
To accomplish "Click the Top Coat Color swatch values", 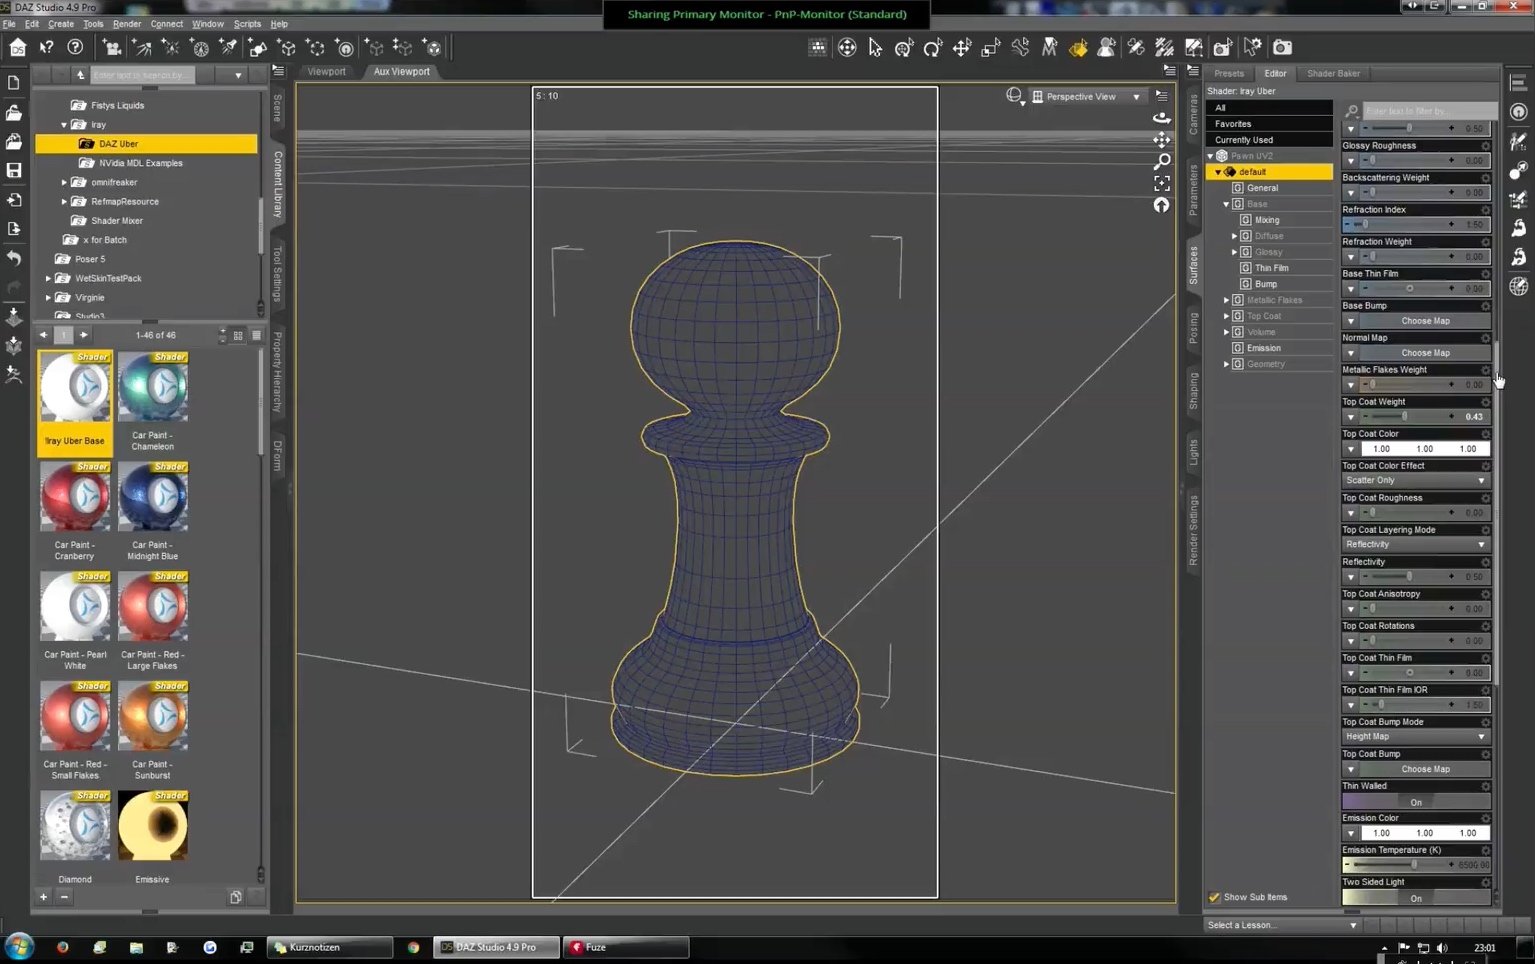I will click(x=1424, y=449).
